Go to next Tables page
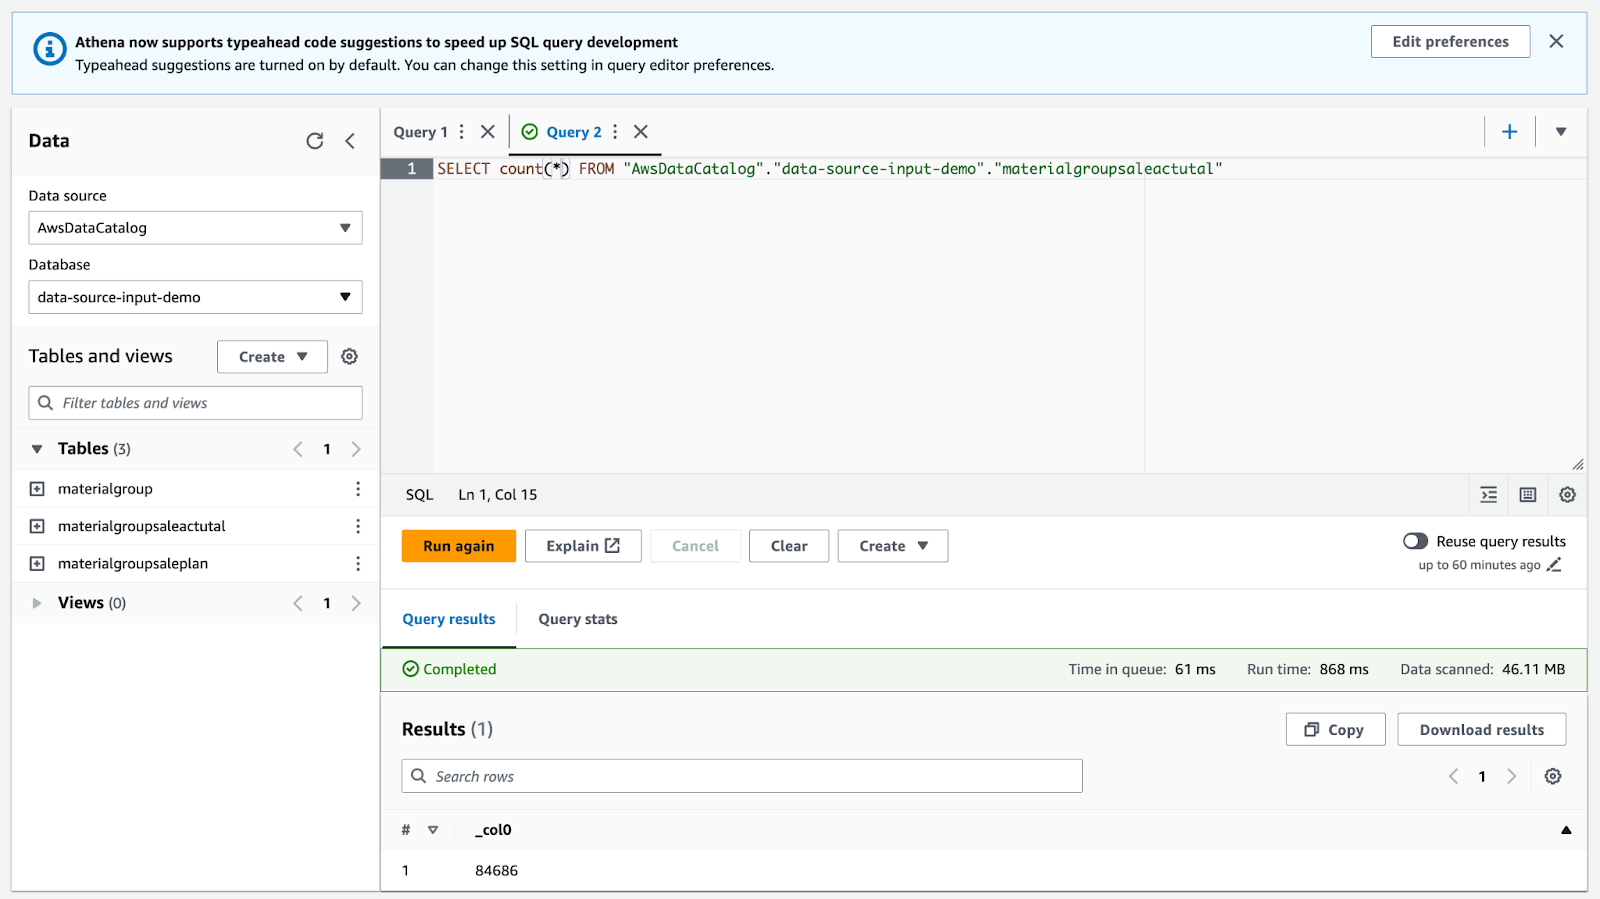The height and width of the screenshot is (899, 1600). [356, 449]
